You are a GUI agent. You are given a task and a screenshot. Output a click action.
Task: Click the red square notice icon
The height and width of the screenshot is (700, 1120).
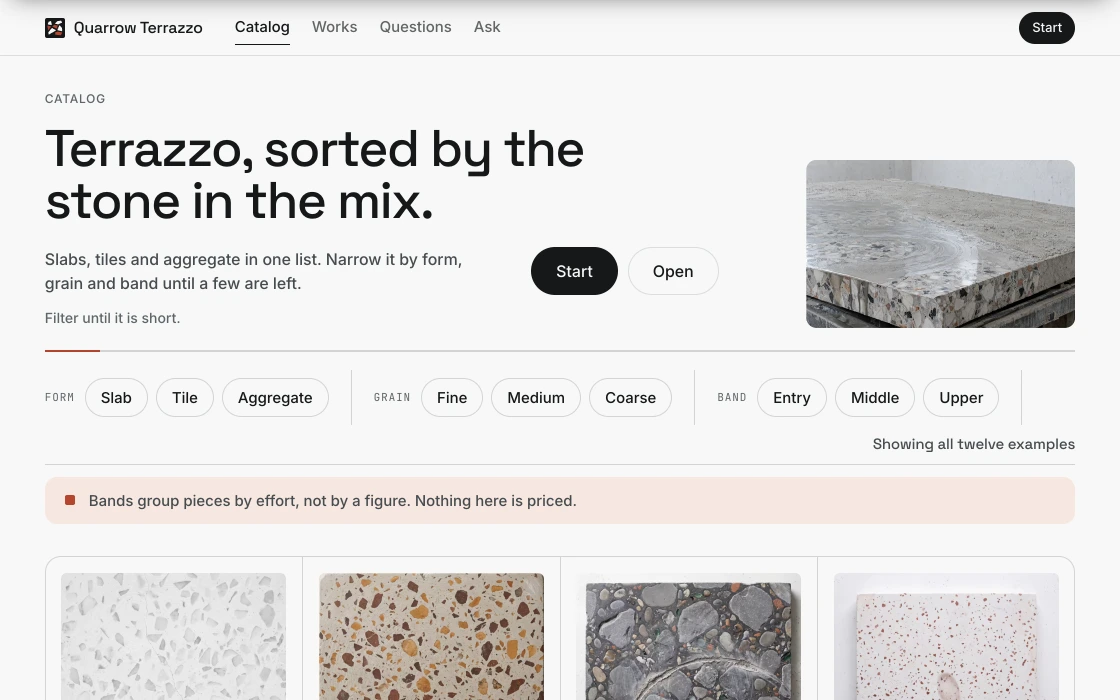coord(70,500)
